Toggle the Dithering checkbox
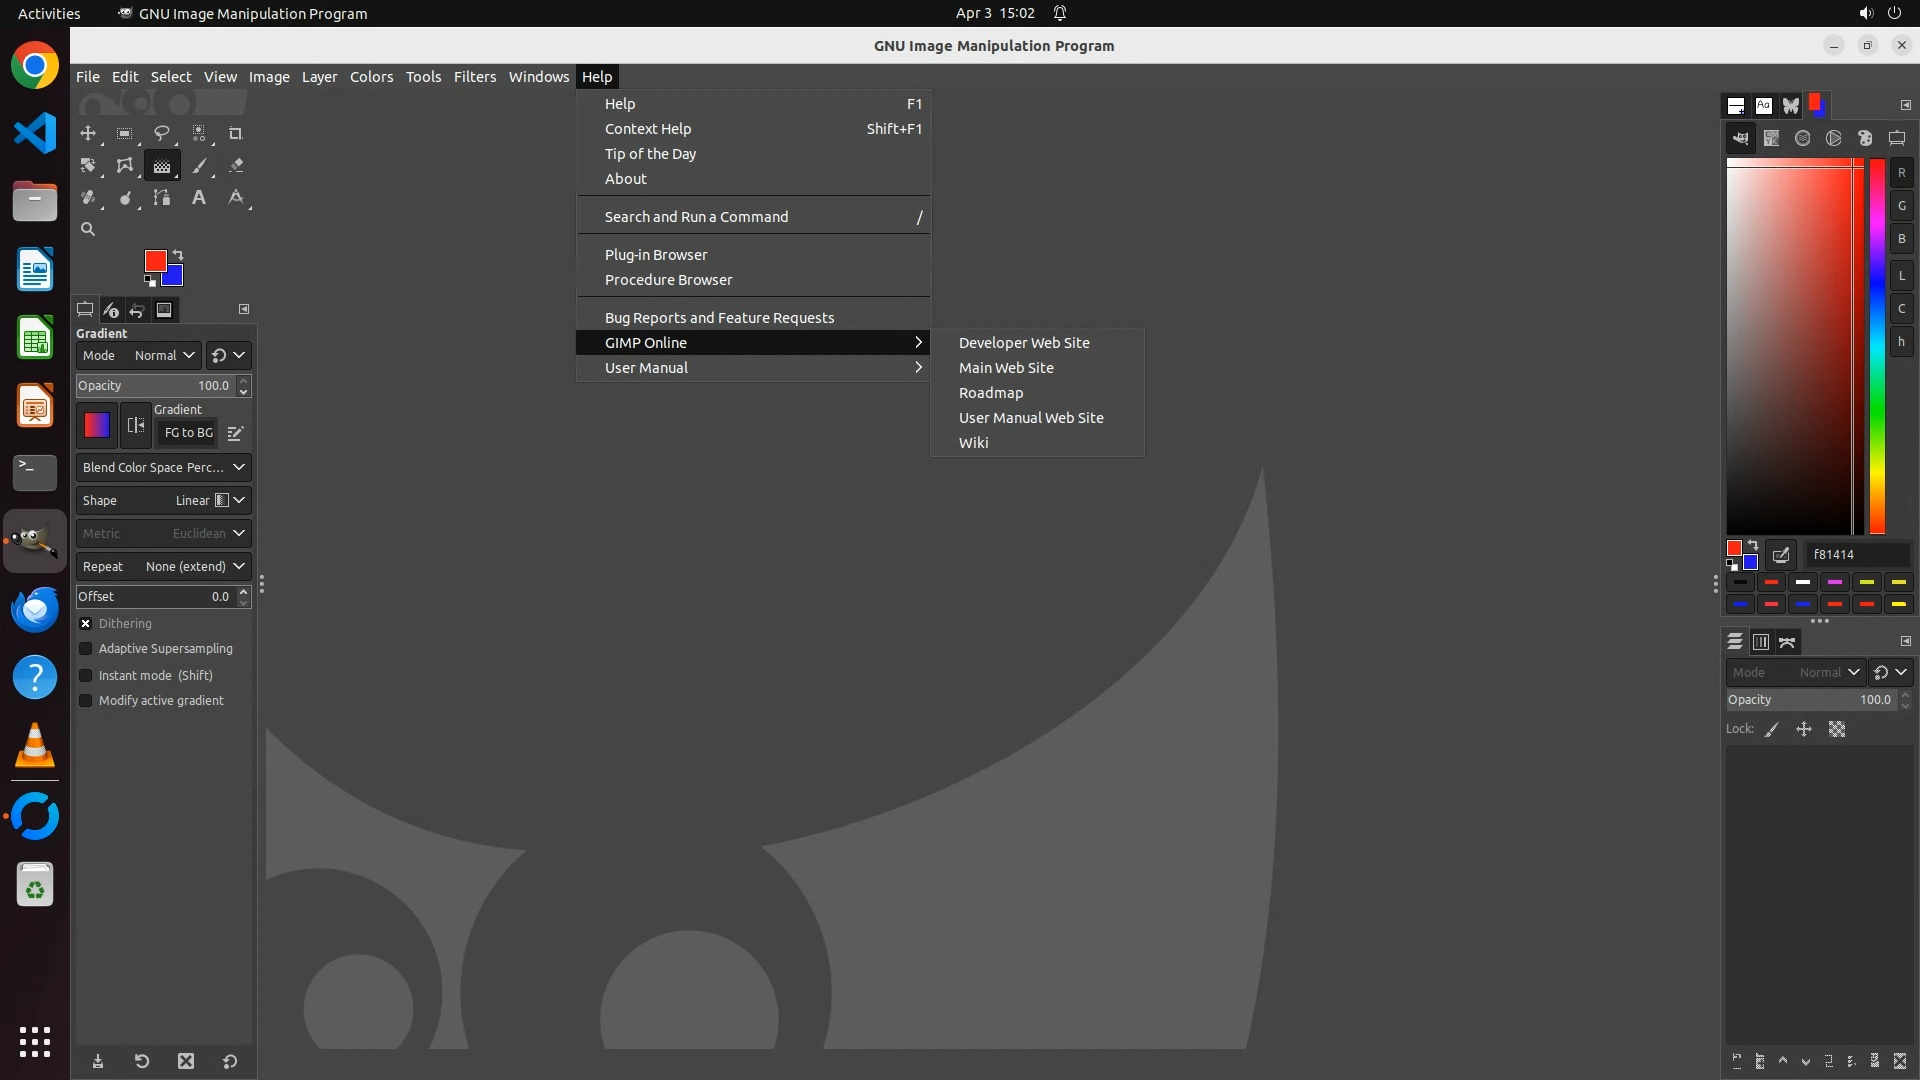Viewport: 1920px width, 1080px height. pyautogui.click(x=86, y=623)
